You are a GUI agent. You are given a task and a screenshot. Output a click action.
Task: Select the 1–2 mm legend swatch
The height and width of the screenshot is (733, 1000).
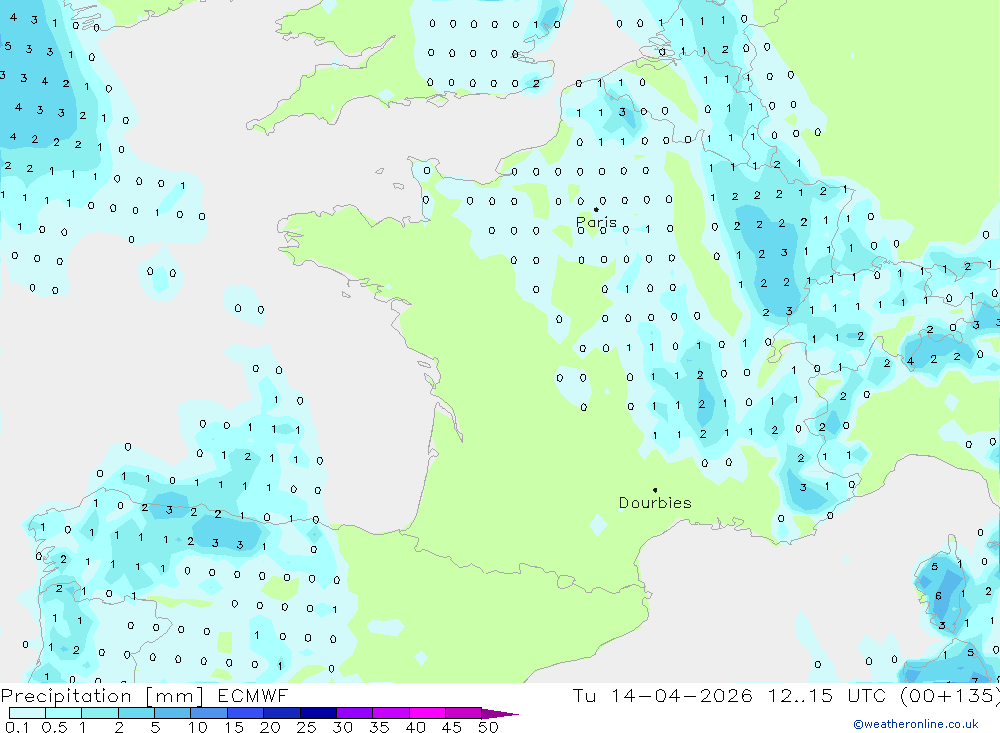100,713
